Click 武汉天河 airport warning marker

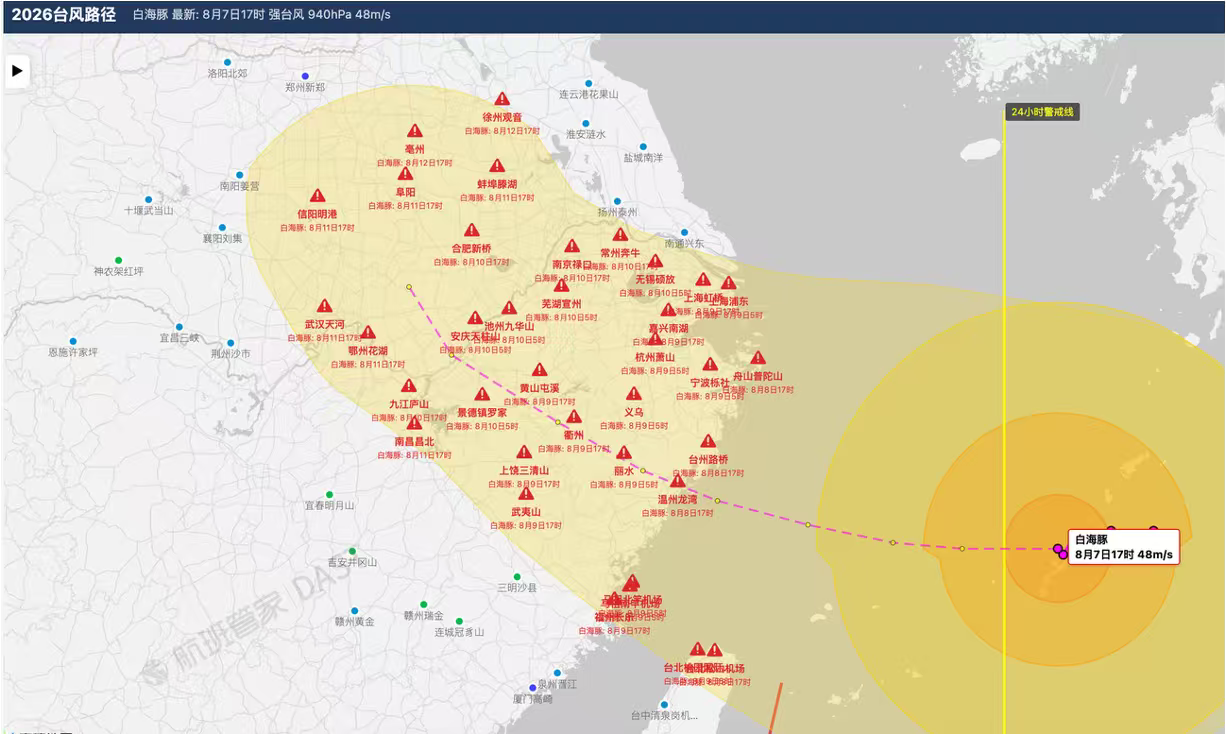[324, 306]
